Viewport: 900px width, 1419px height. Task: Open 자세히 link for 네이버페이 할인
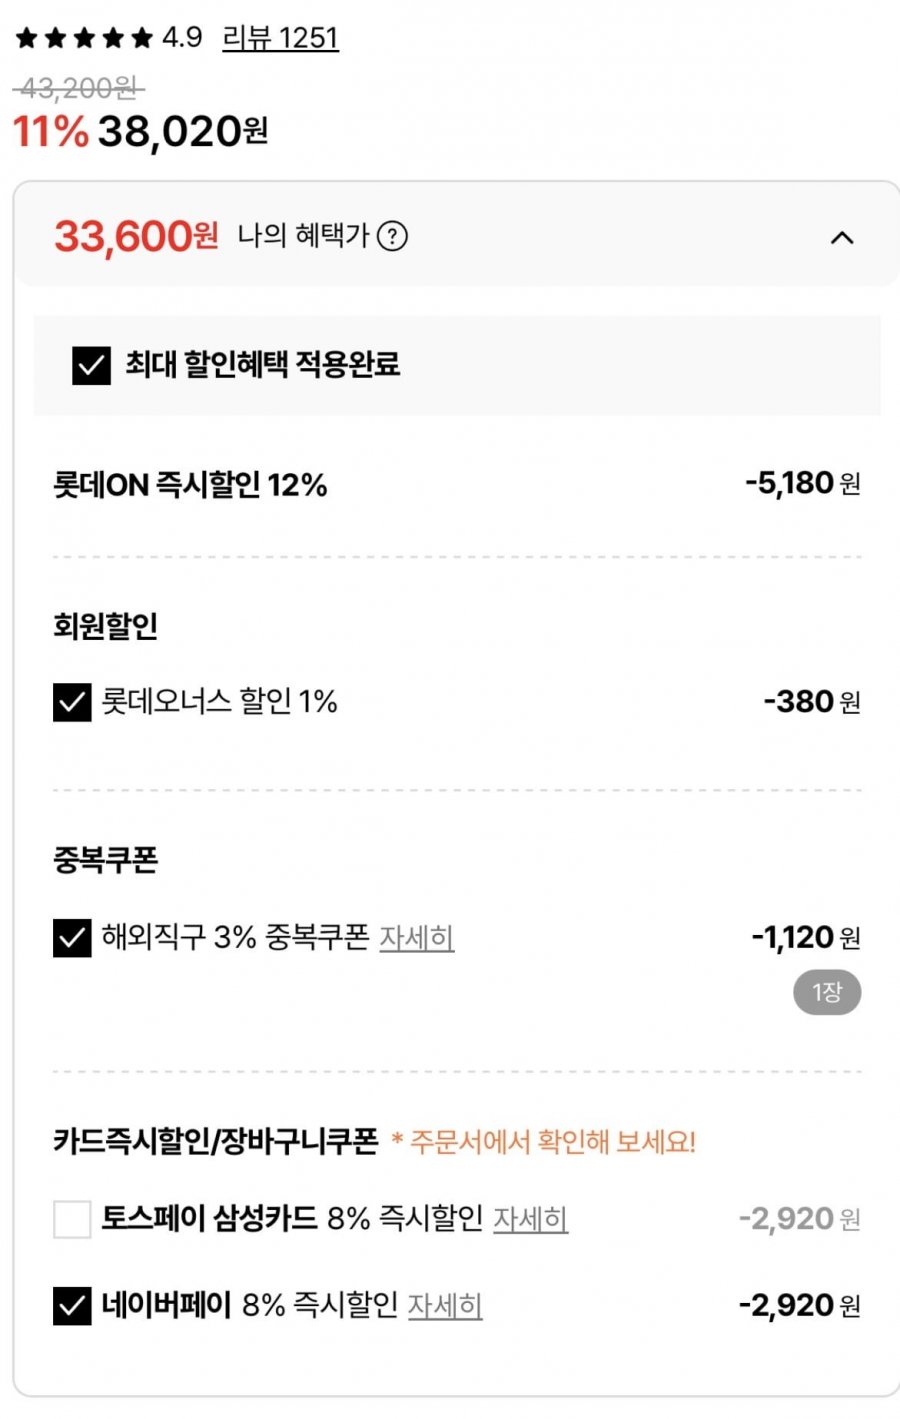click(x=445, y=1305)
